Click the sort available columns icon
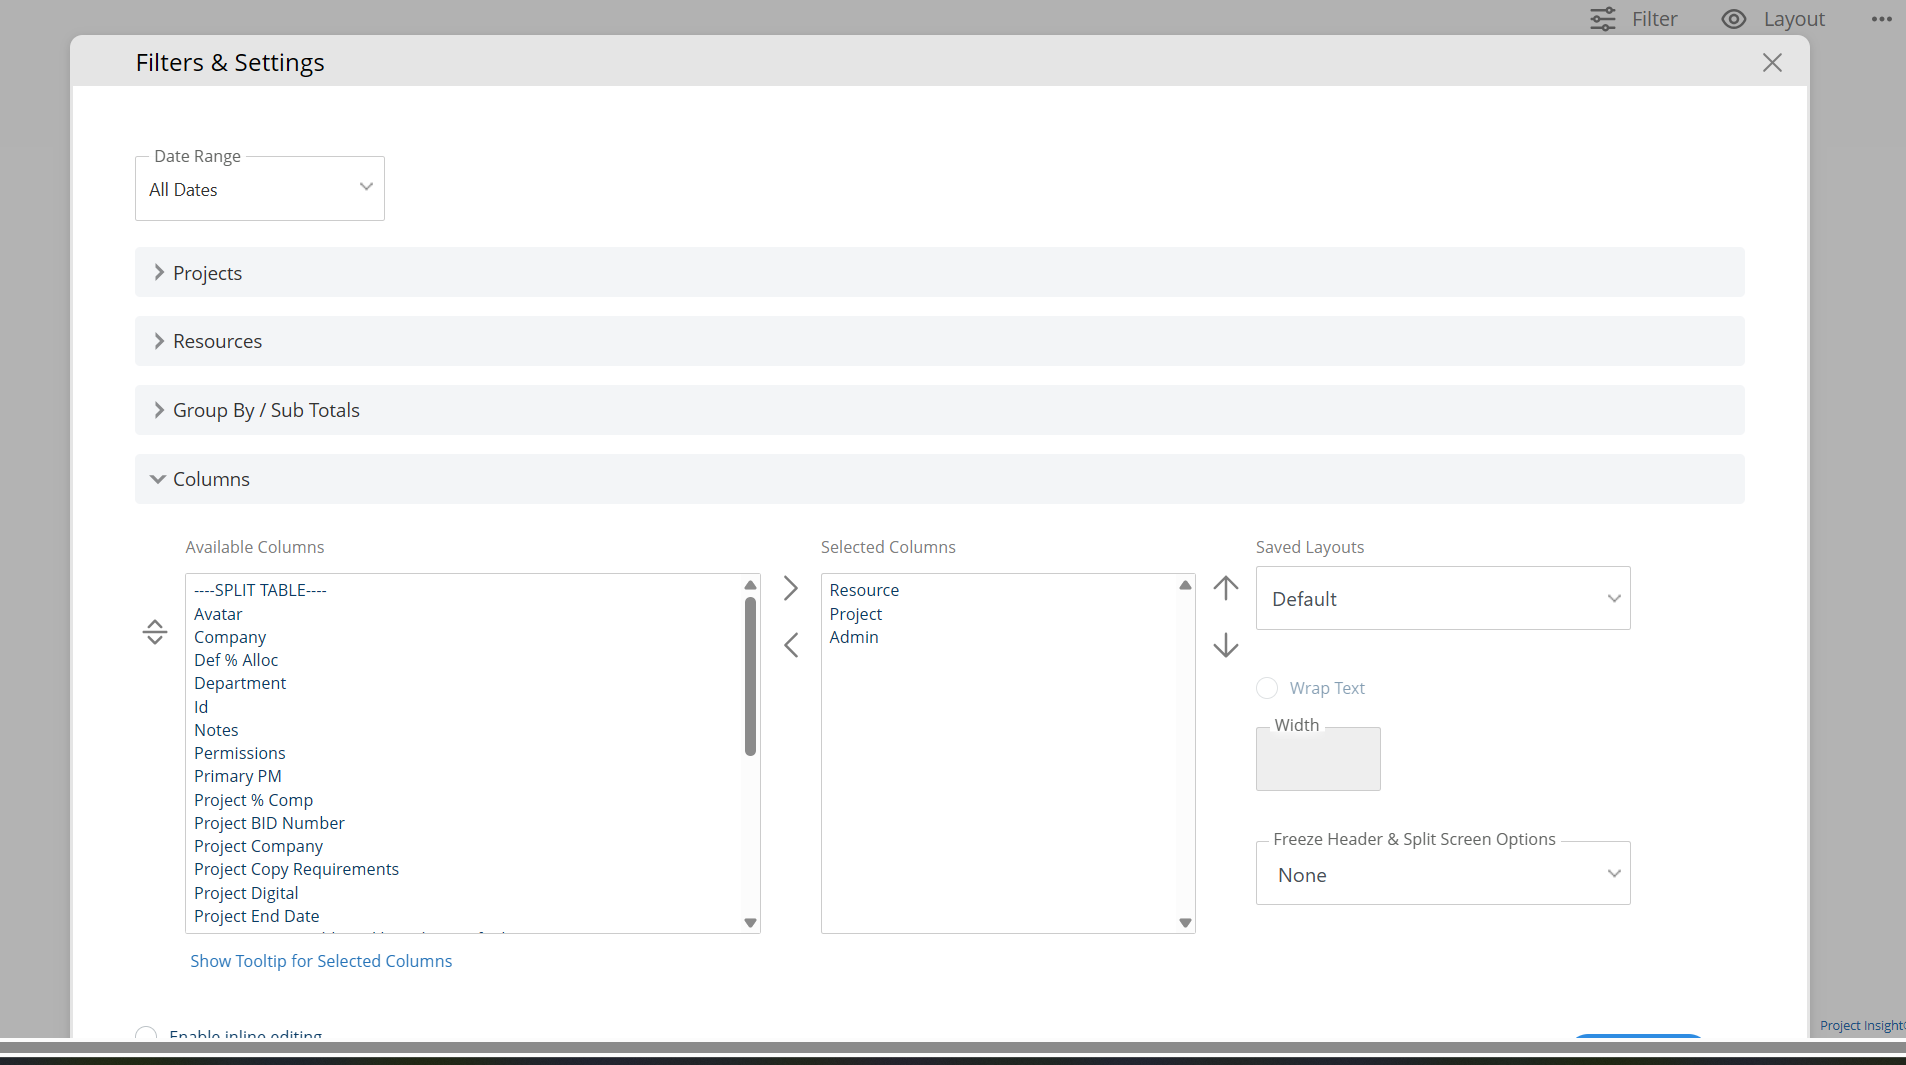The image size is (1906, 1065). pos(154,632)
